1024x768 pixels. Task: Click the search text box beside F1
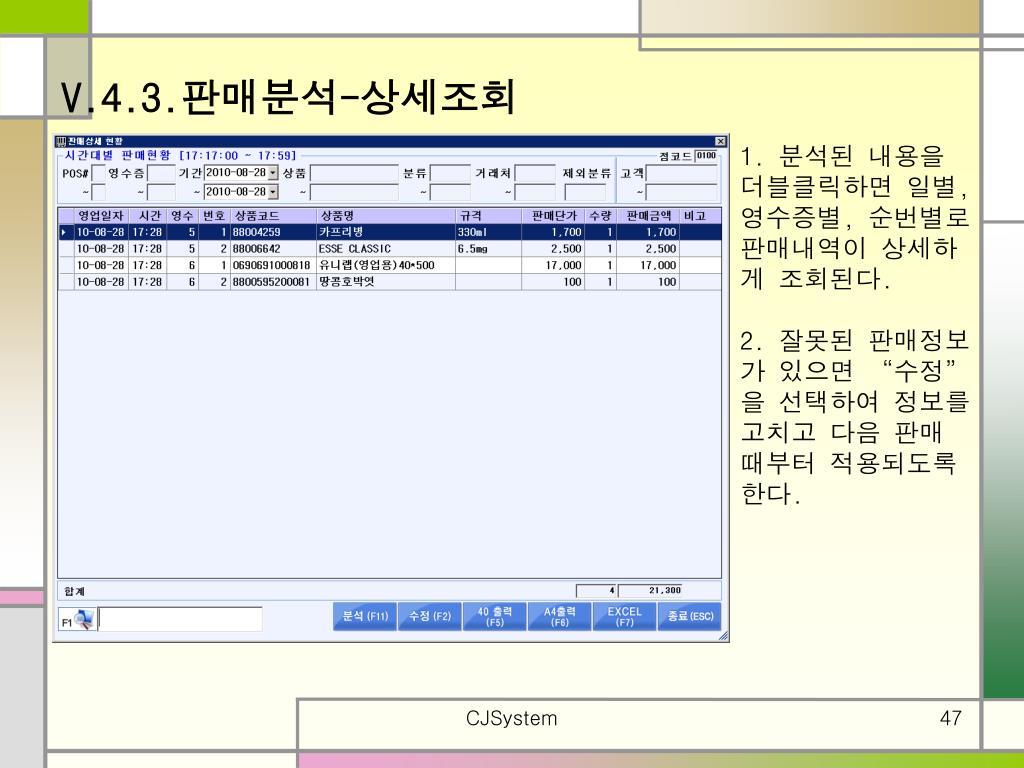click(180, 619)
